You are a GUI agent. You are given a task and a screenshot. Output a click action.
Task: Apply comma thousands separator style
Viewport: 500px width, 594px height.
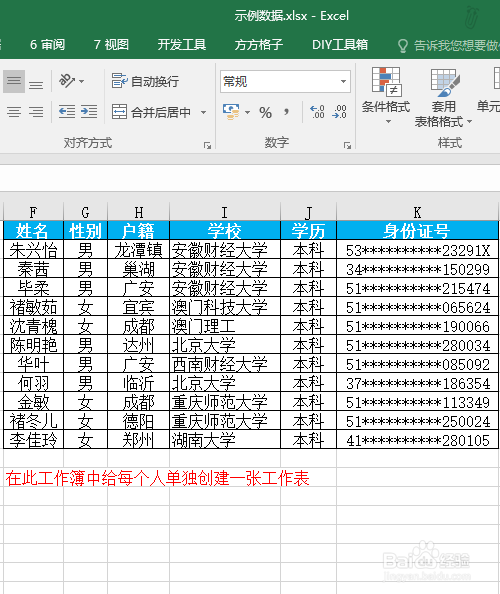(286, 113)
